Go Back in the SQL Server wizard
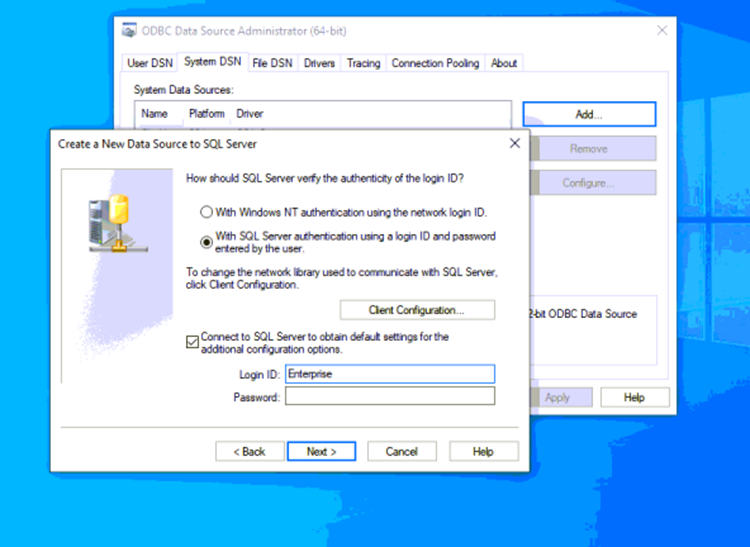The image size is (750, 547). click(250, 451)
